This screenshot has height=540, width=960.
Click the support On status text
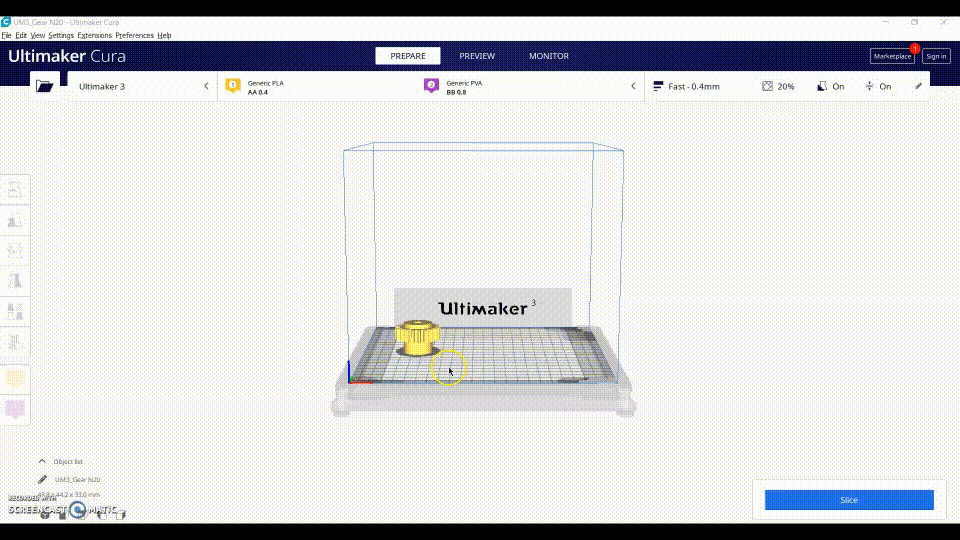point(838,86)
